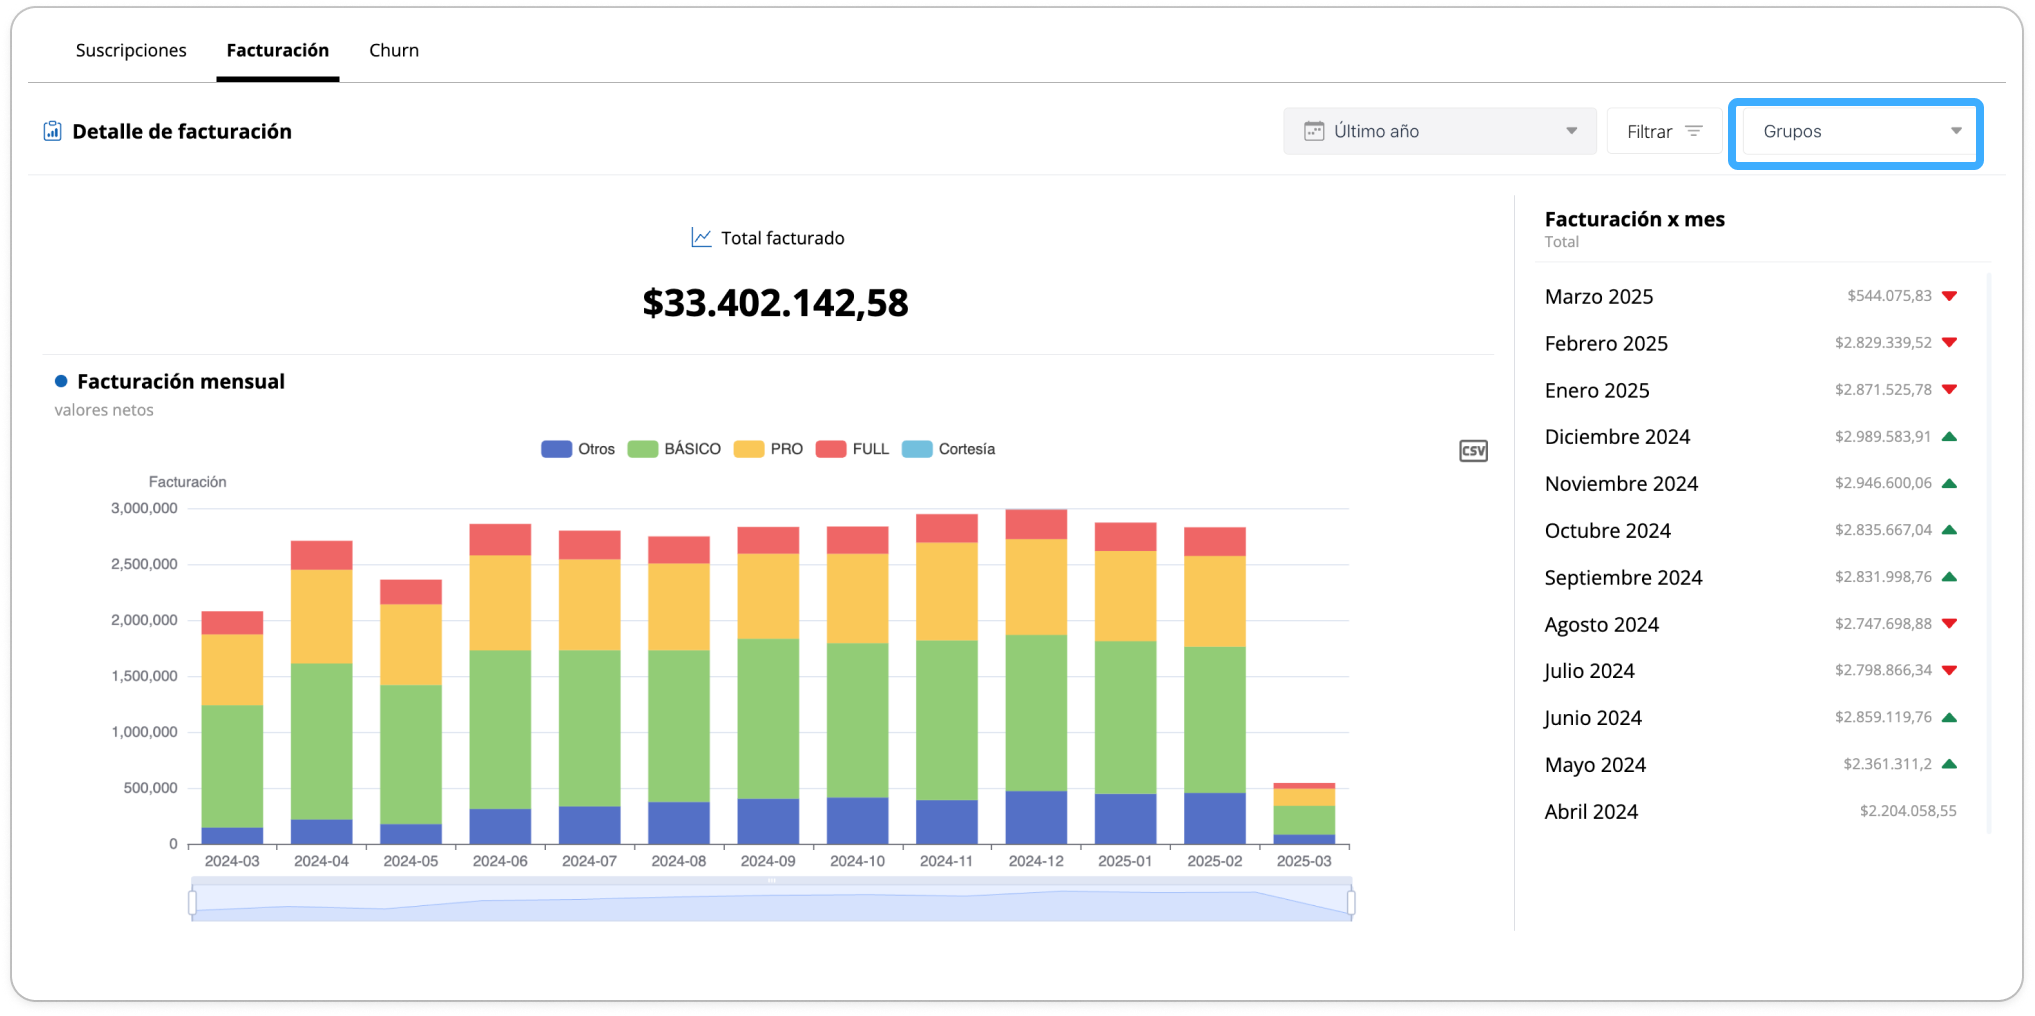
Task: Click the red down arrow for Marzo 2025
Action: tap(1949, 296)
